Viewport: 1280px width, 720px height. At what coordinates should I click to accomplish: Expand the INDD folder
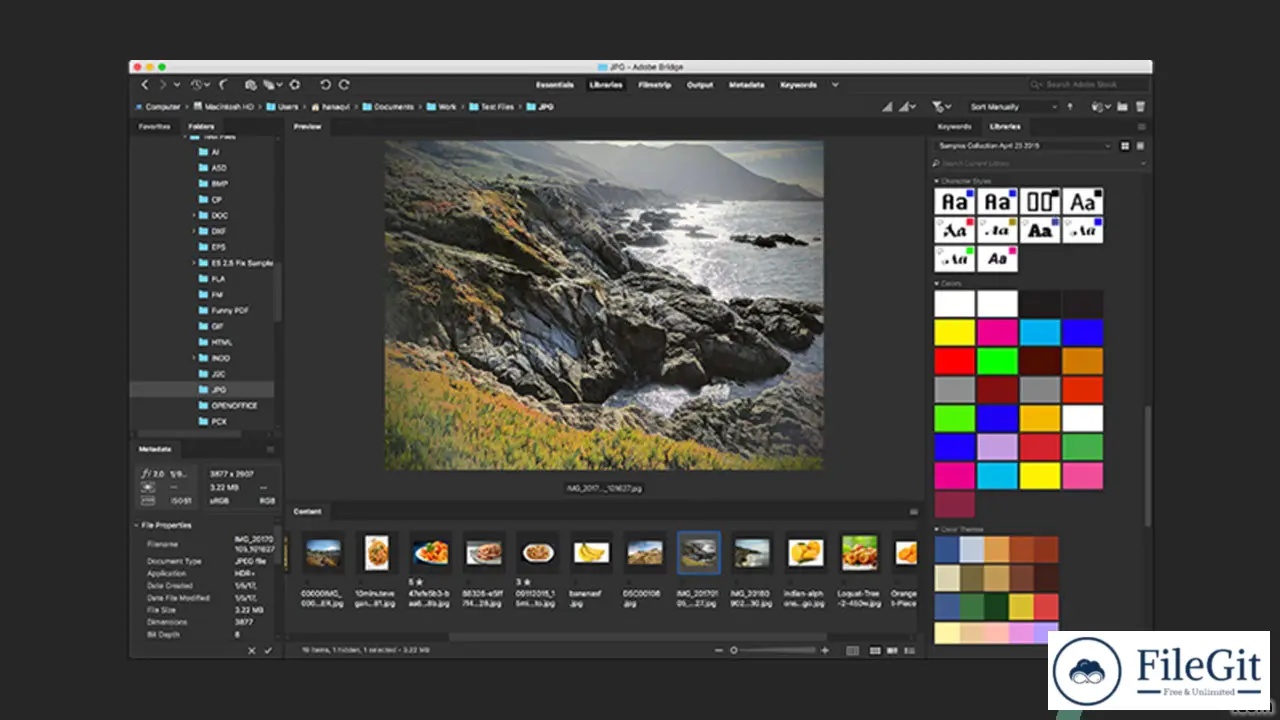[x=194, y=358]
